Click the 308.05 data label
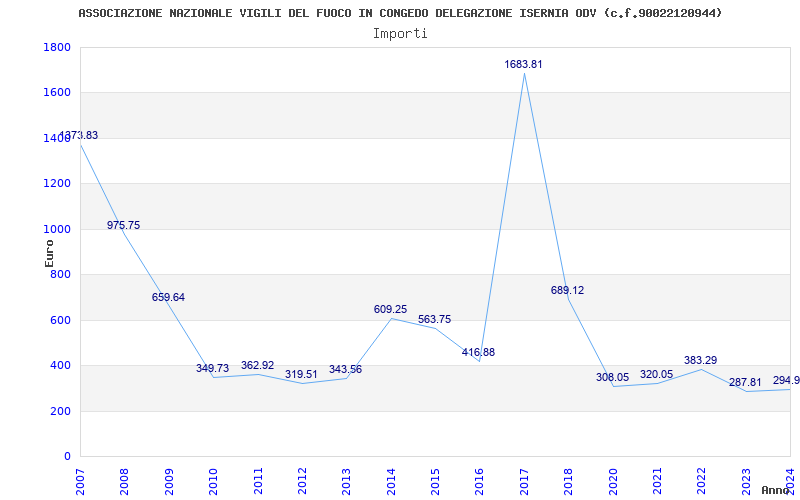 [x=612, y=378]
